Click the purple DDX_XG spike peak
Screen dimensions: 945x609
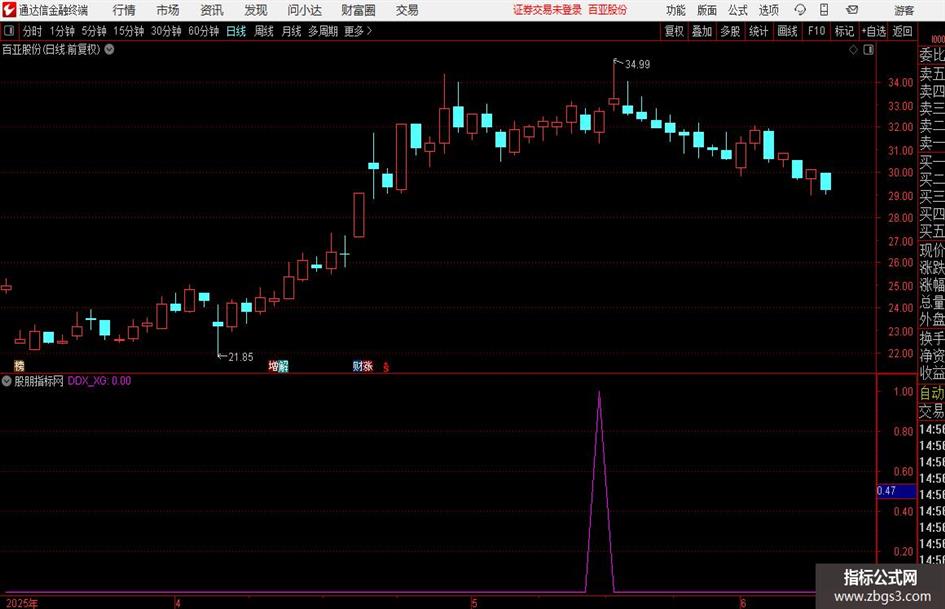[599, 393]
